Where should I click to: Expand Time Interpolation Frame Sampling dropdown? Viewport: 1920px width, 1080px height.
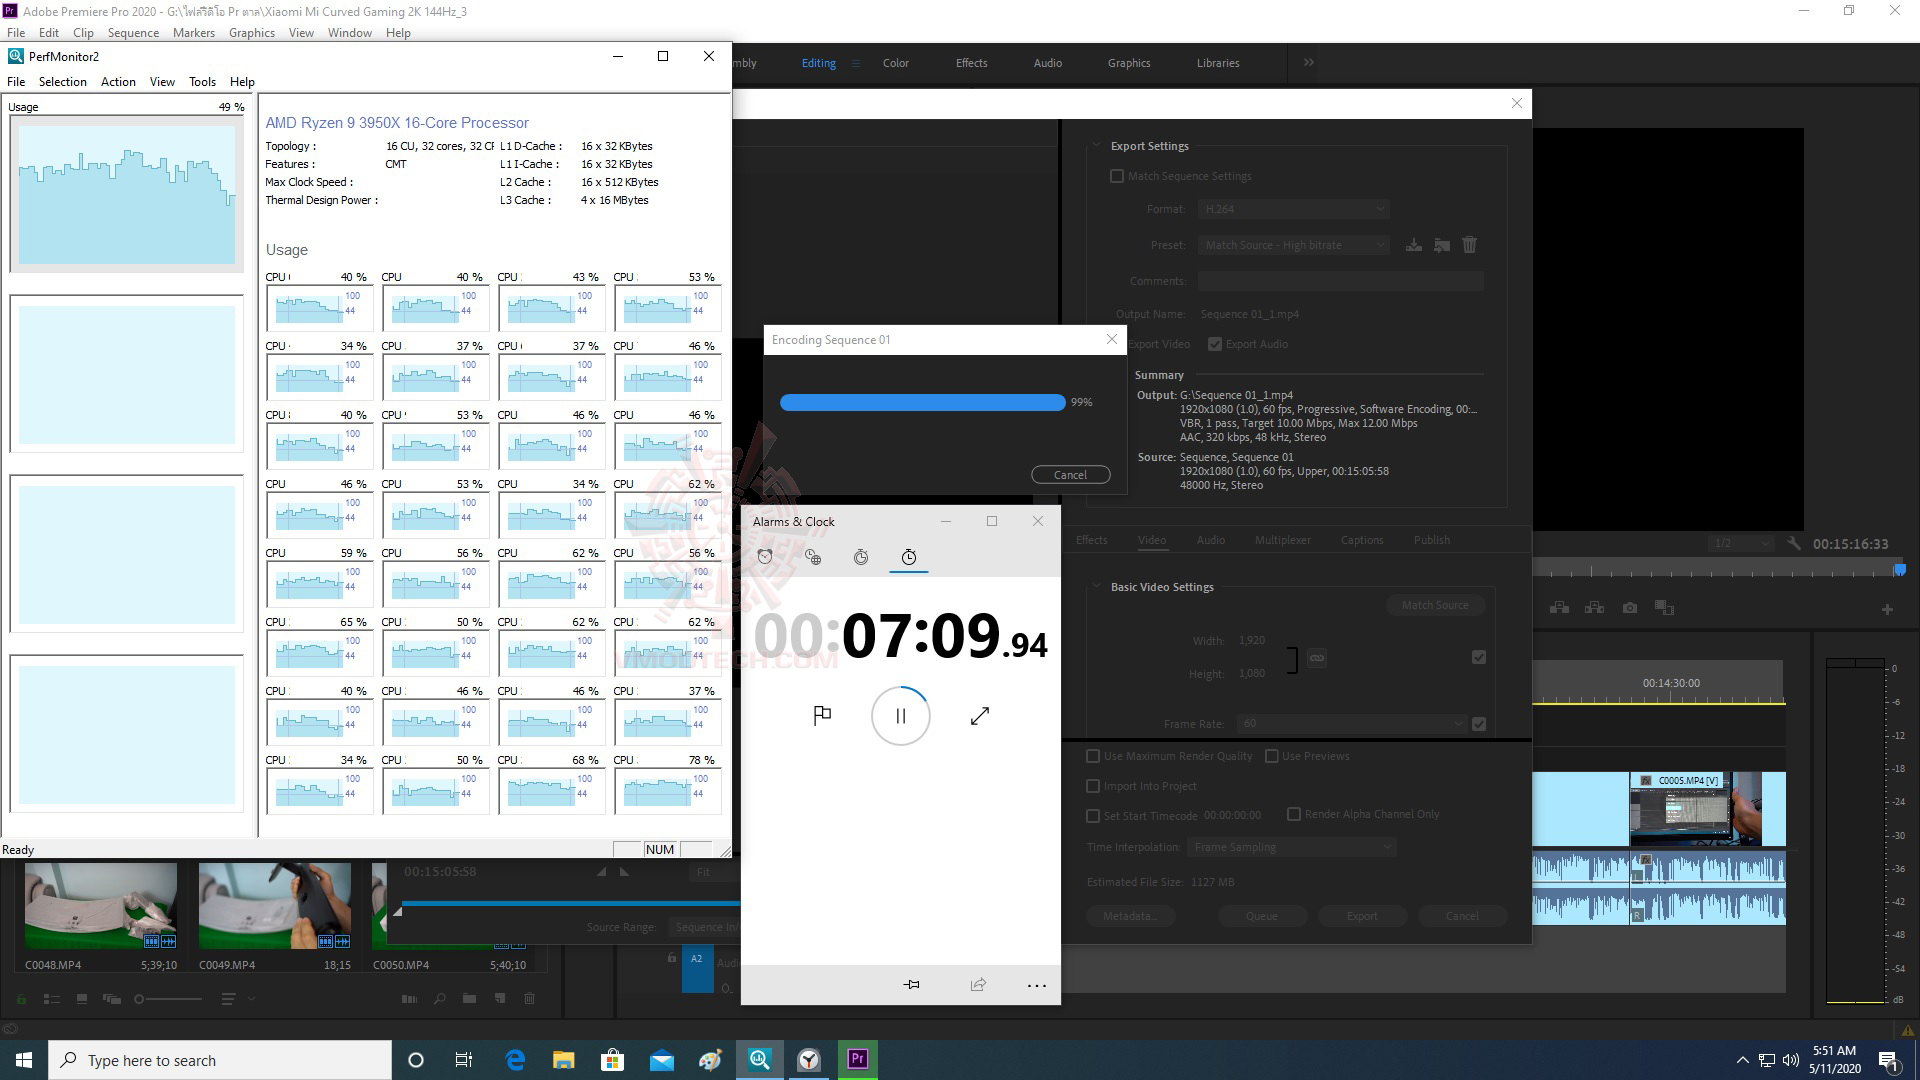coord(1294,847)
